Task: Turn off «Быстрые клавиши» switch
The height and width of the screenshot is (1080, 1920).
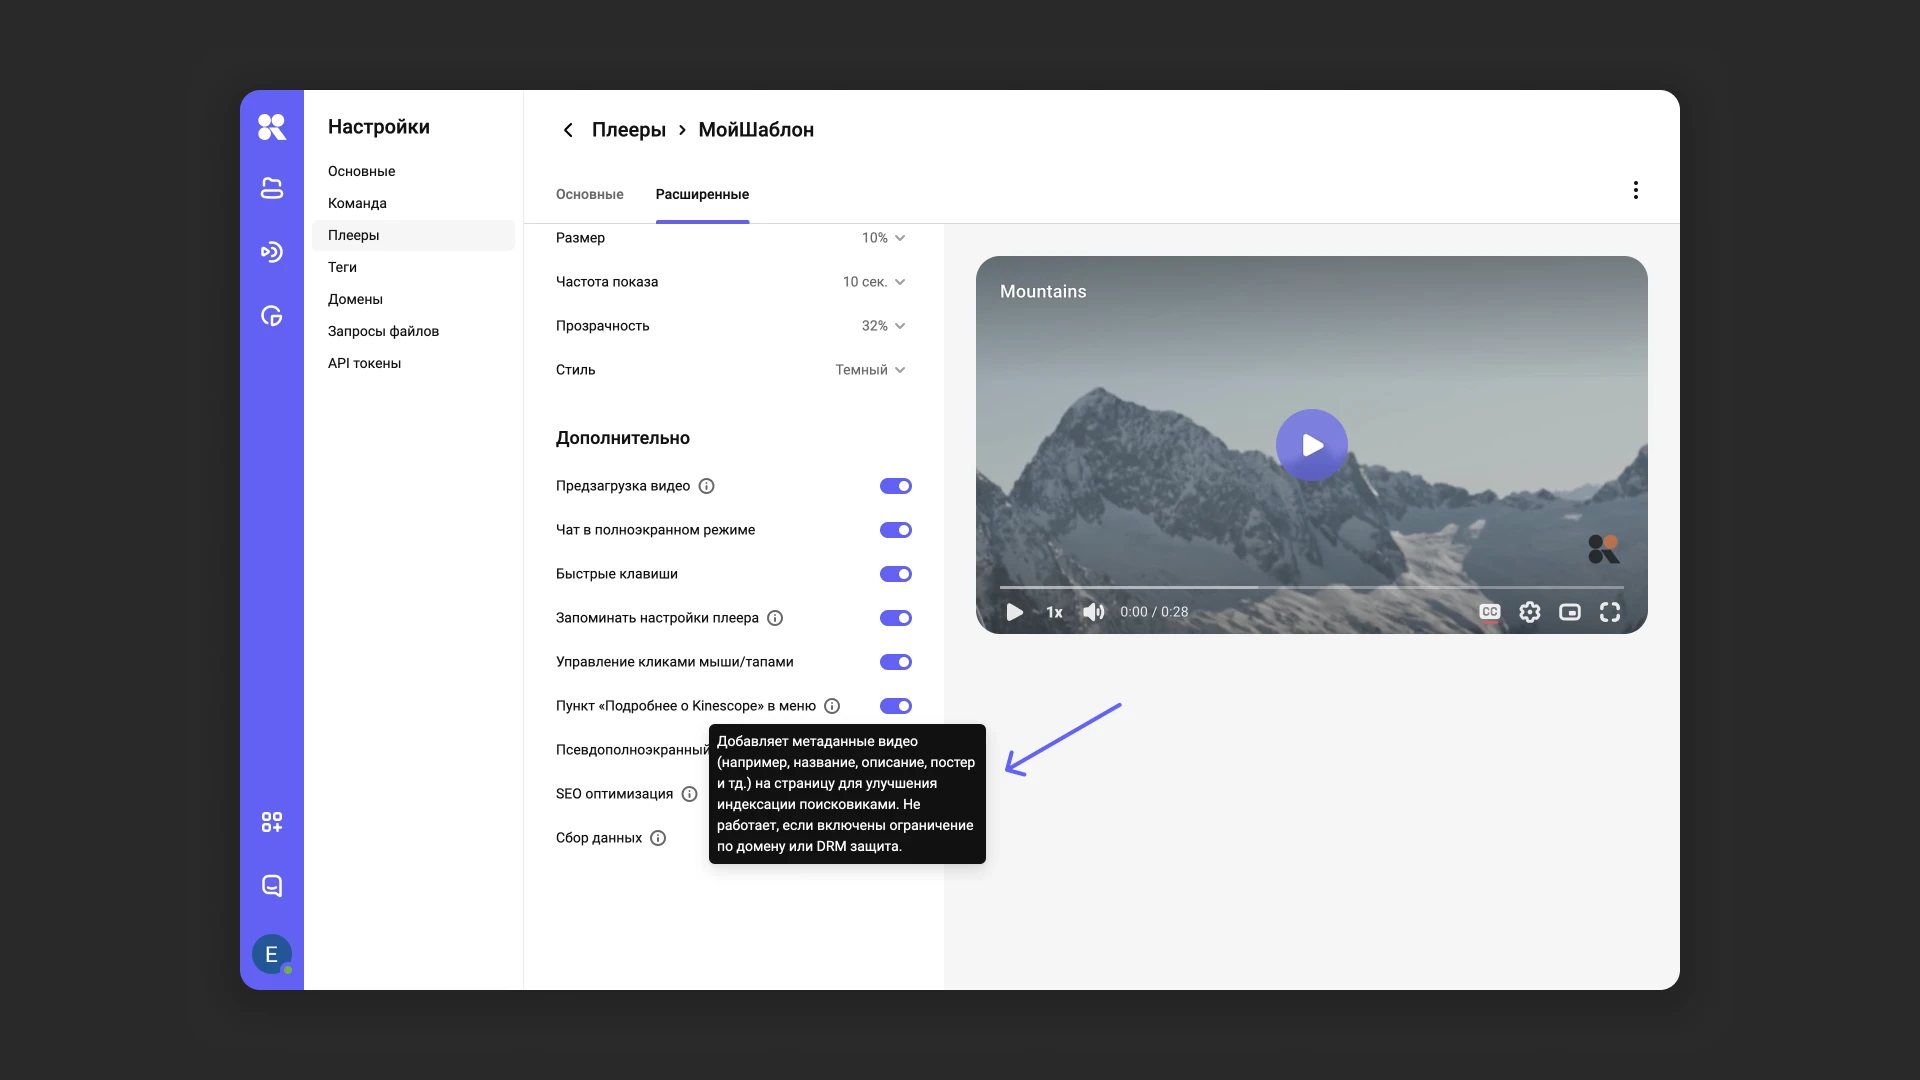Action: (895, 574)
